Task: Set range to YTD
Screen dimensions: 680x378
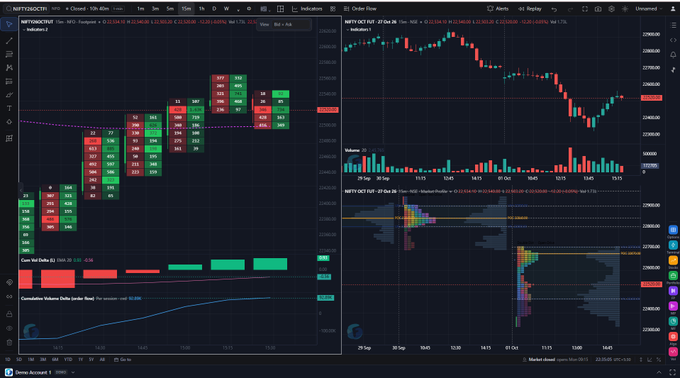Action: pos(68,359)
